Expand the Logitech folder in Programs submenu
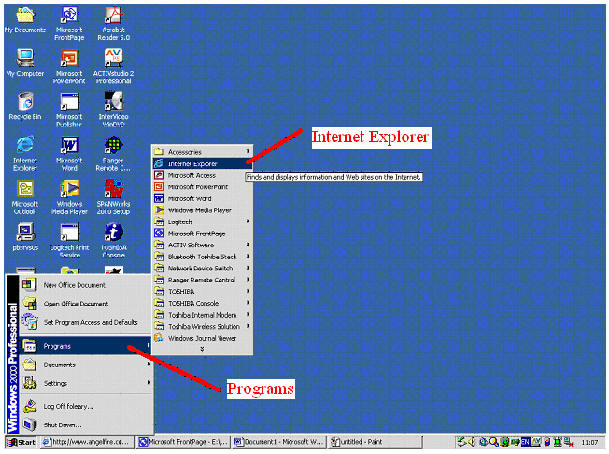The height and width of the screenshot is (454, 609). click(202, 222)
